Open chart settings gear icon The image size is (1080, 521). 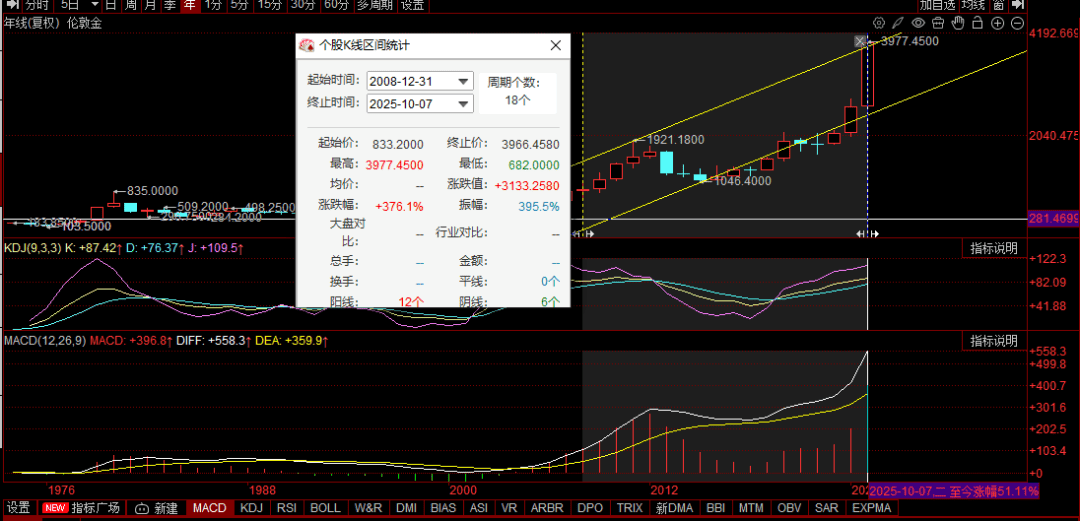point(879,23)
